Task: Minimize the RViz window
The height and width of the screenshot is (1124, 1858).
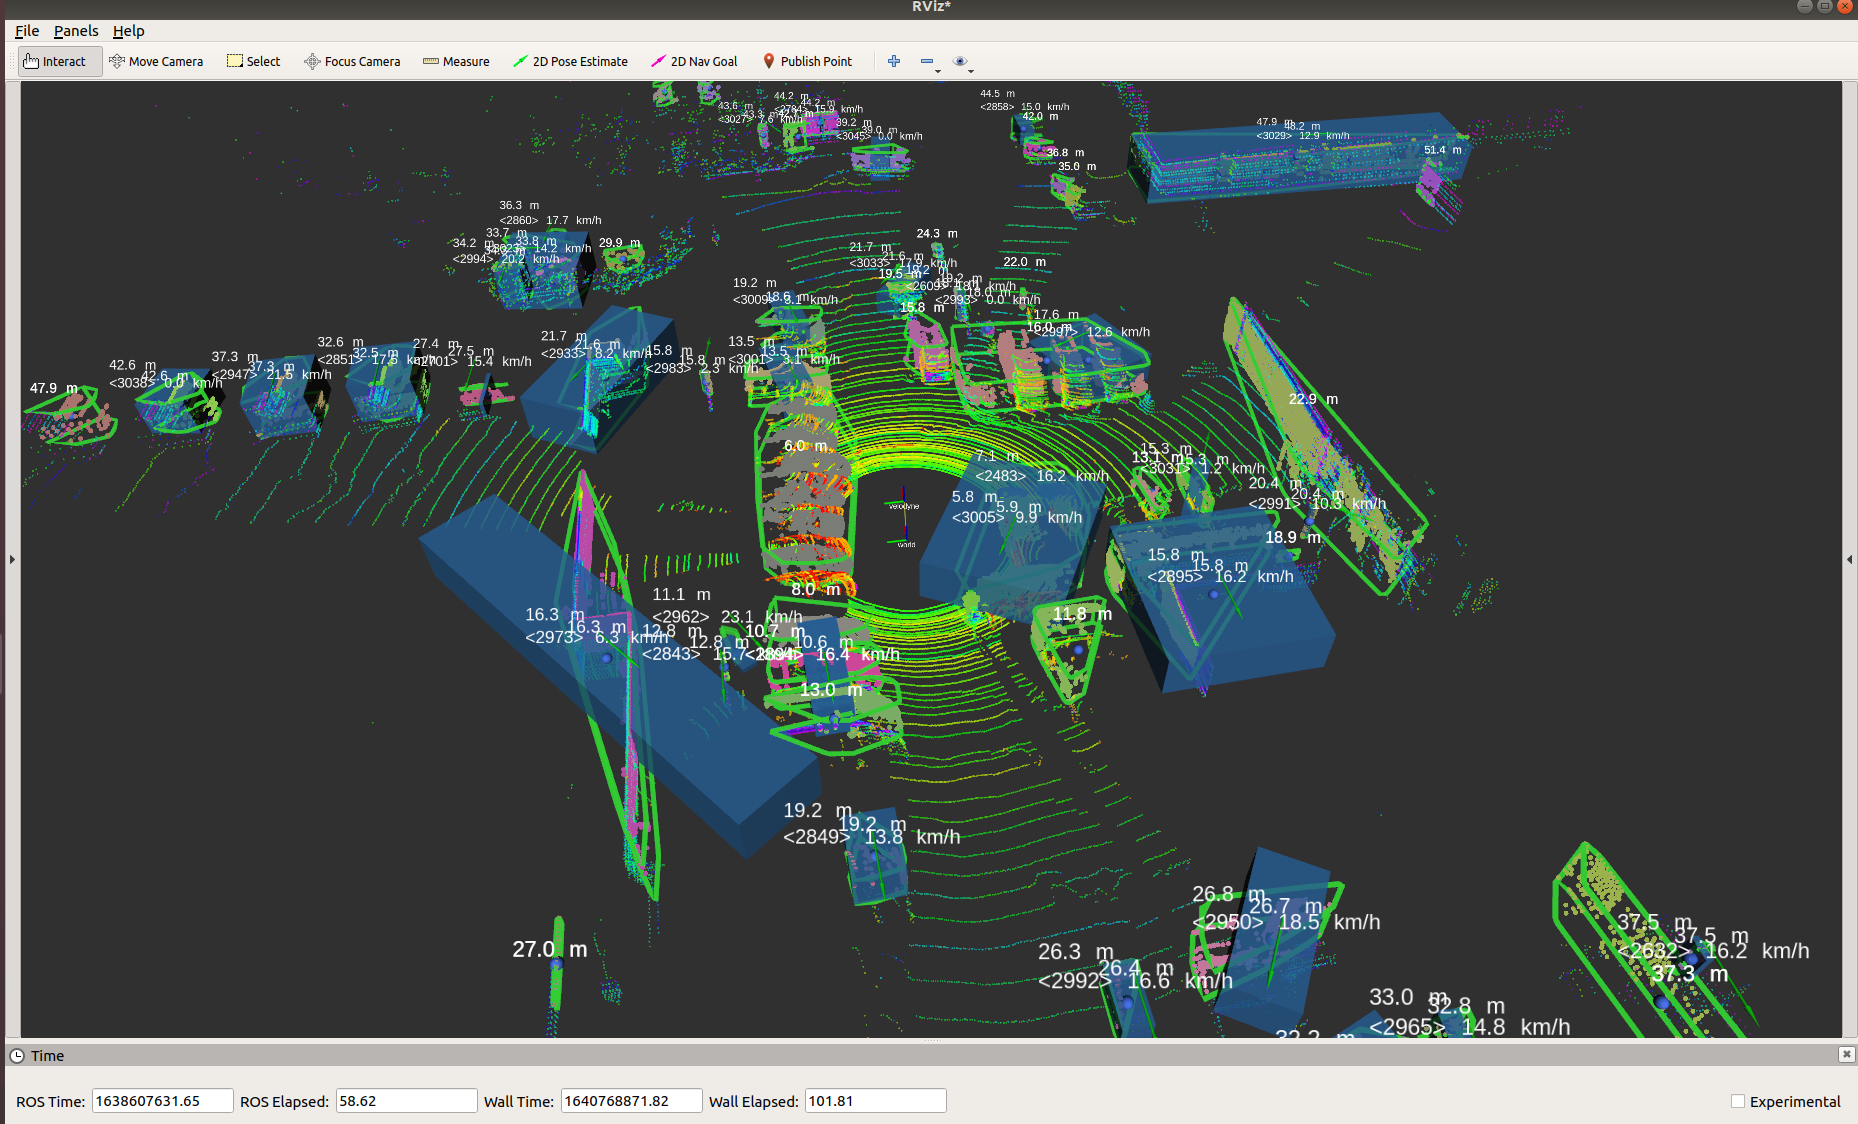Action: pyautogui.click(x=1805, y=6)
